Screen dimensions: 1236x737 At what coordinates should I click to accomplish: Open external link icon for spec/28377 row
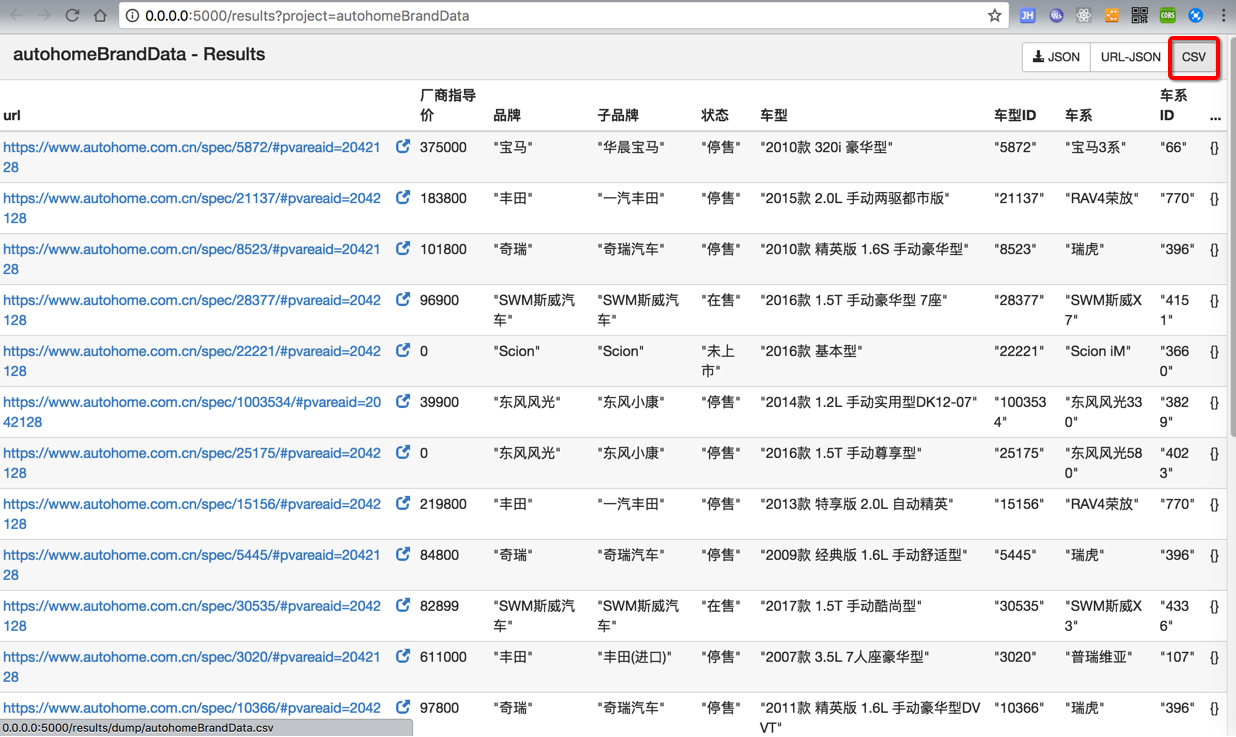403,299
